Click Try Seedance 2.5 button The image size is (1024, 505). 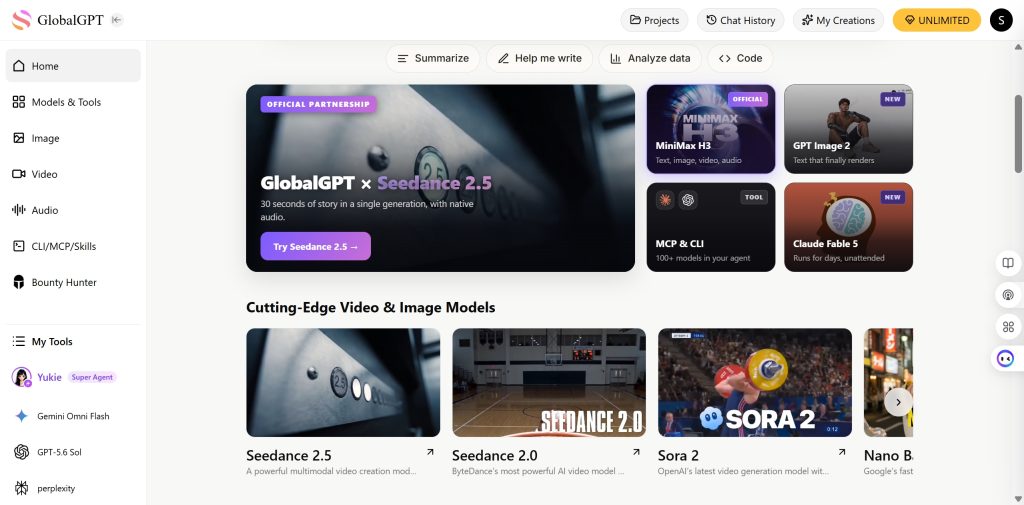[315, 246]
